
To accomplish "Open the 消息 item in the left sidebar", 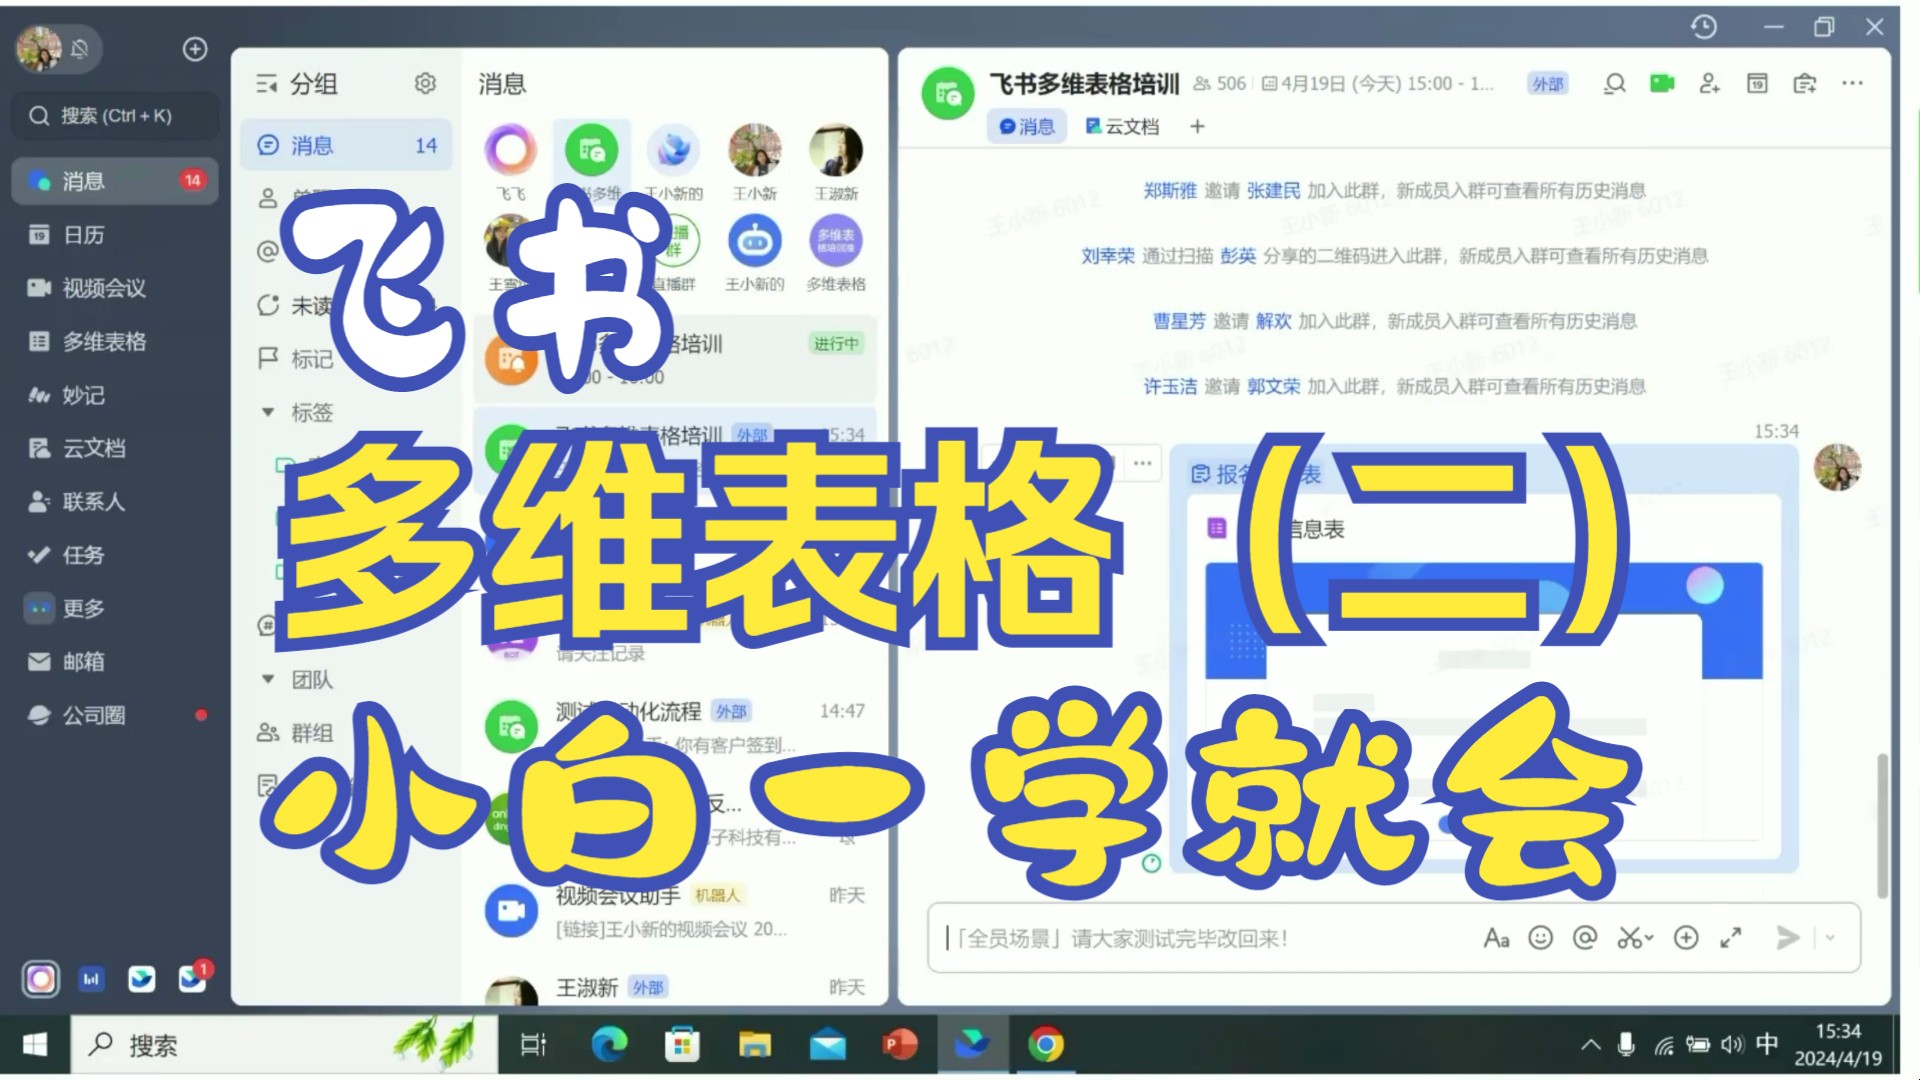I will (115, 181).
